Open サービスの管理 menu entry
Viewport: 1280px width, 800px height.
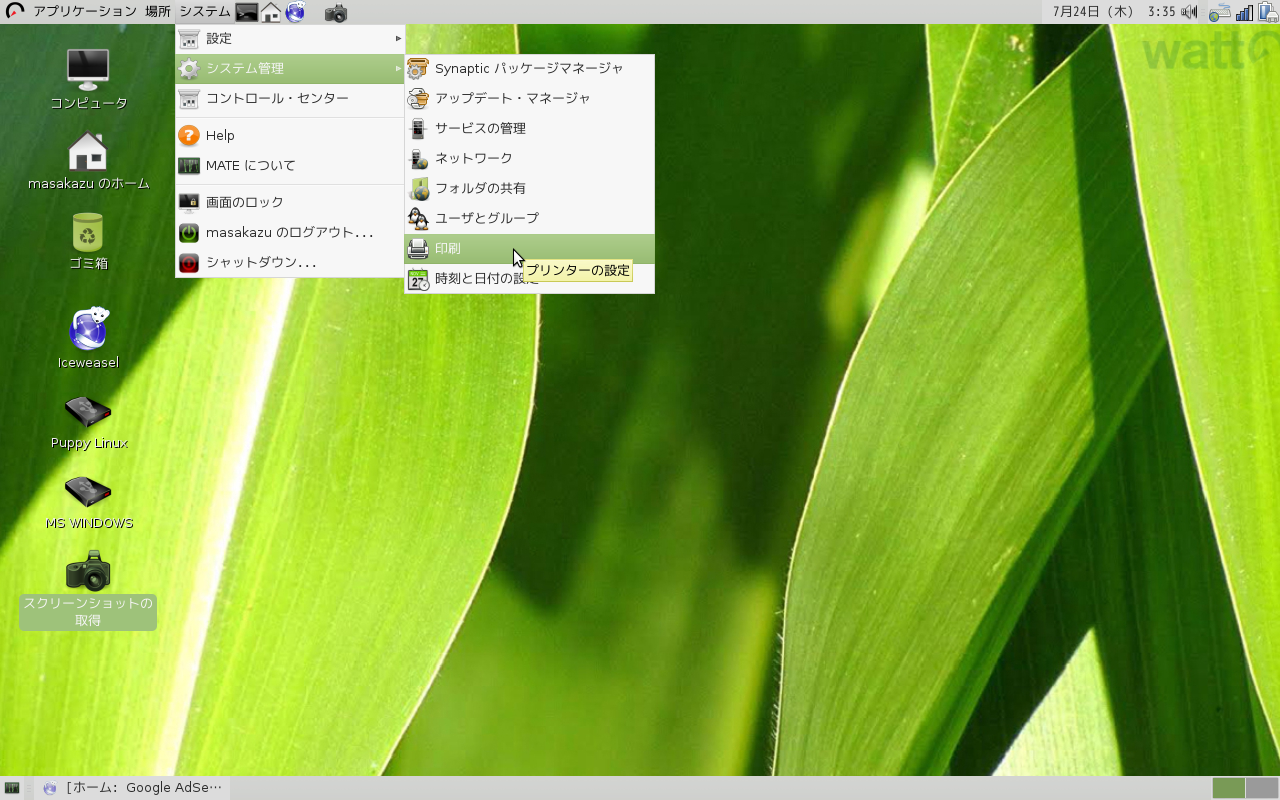[x=529, y=128]
